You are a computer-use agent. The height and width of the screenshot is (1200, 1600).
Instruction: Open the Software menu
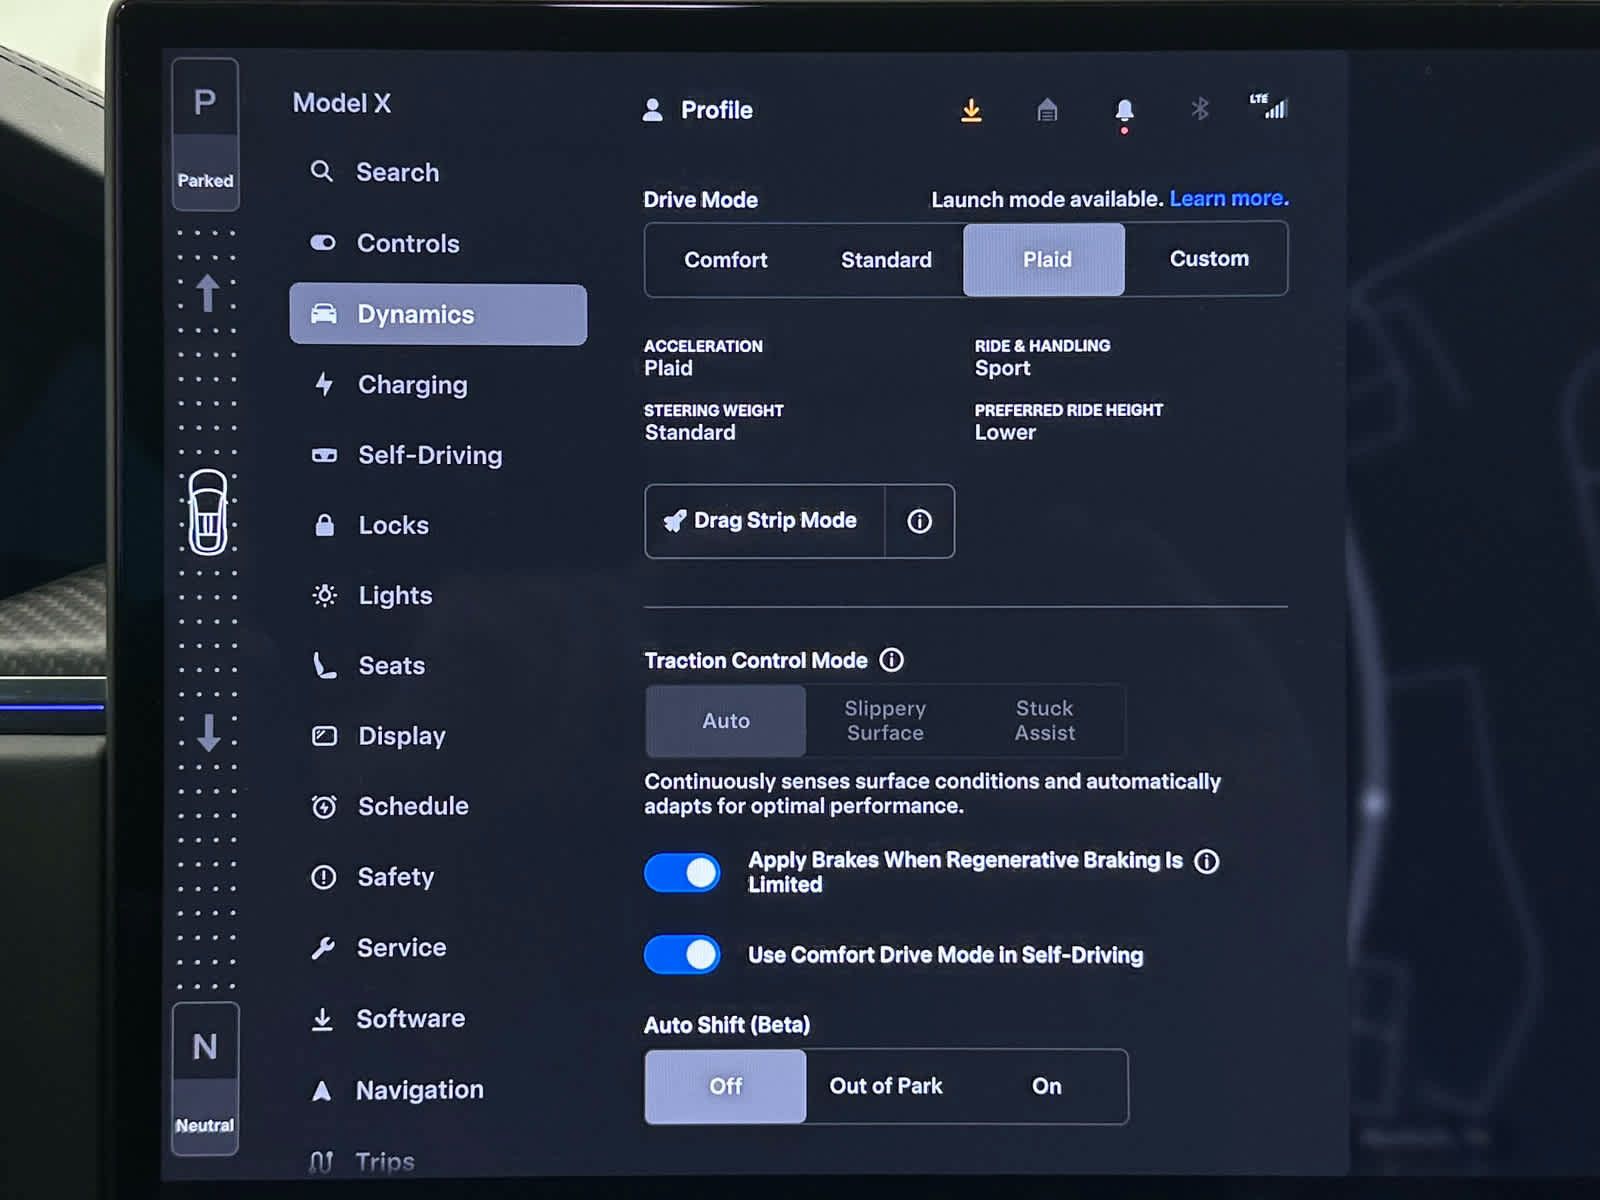point(438,1020)
